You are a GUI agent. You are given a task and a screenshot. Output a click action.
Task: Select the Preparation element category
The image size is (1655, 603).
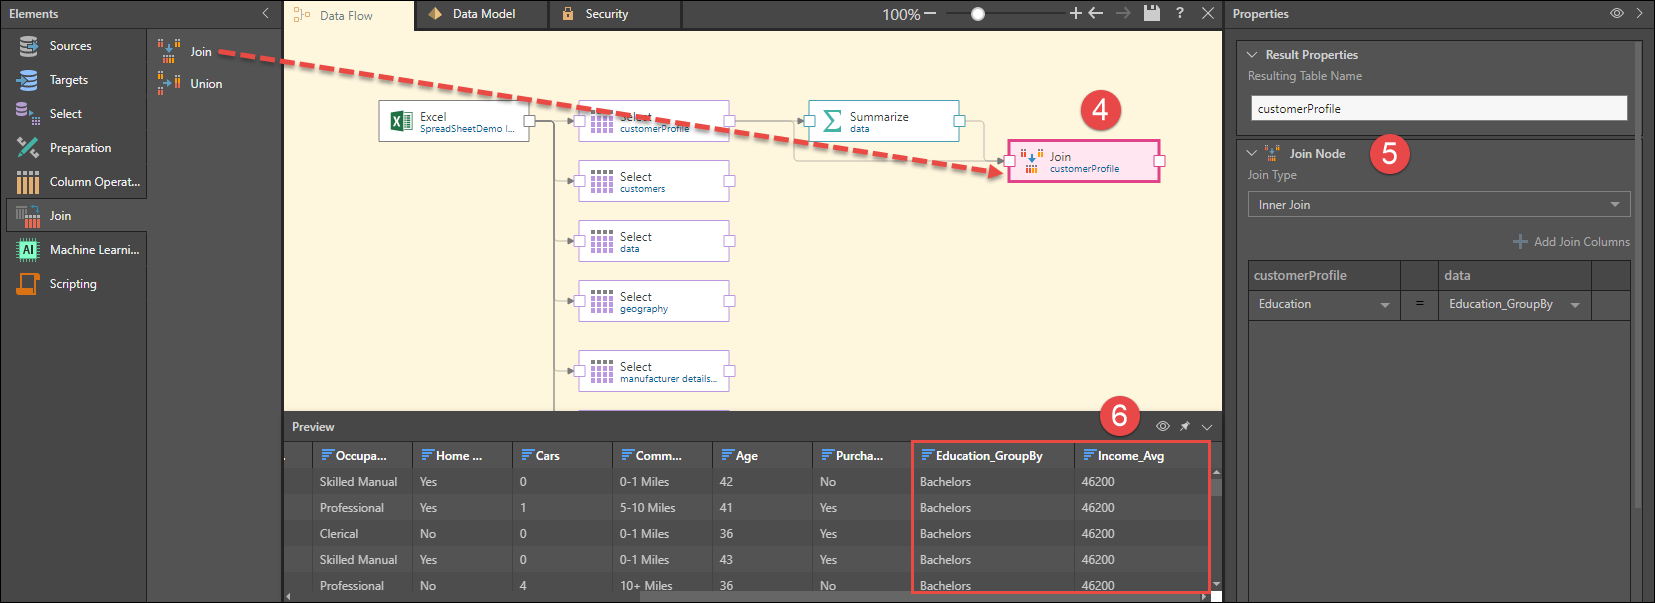[x=79, y=148]
